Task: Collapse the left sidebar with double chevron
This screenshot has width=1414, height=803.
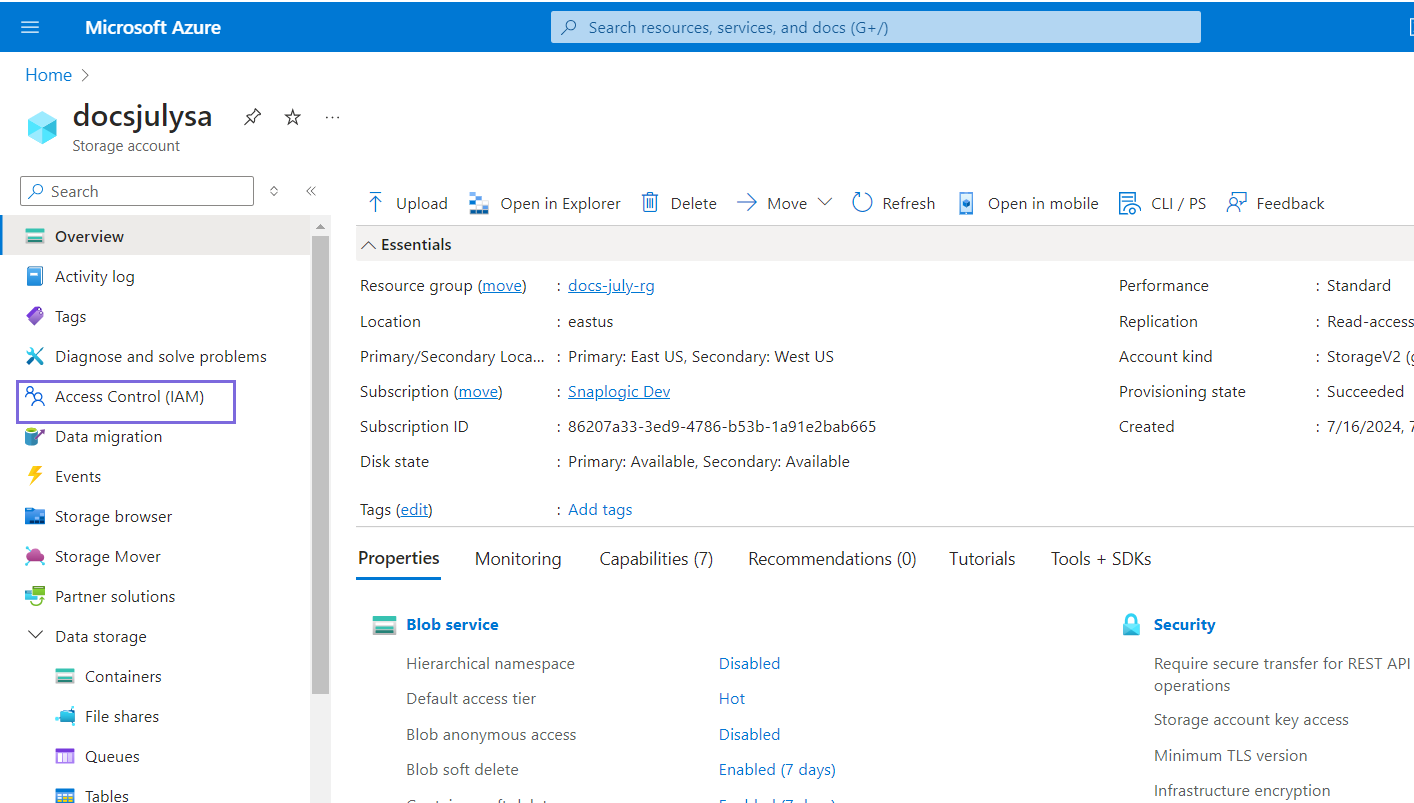Action: (311, 191)
